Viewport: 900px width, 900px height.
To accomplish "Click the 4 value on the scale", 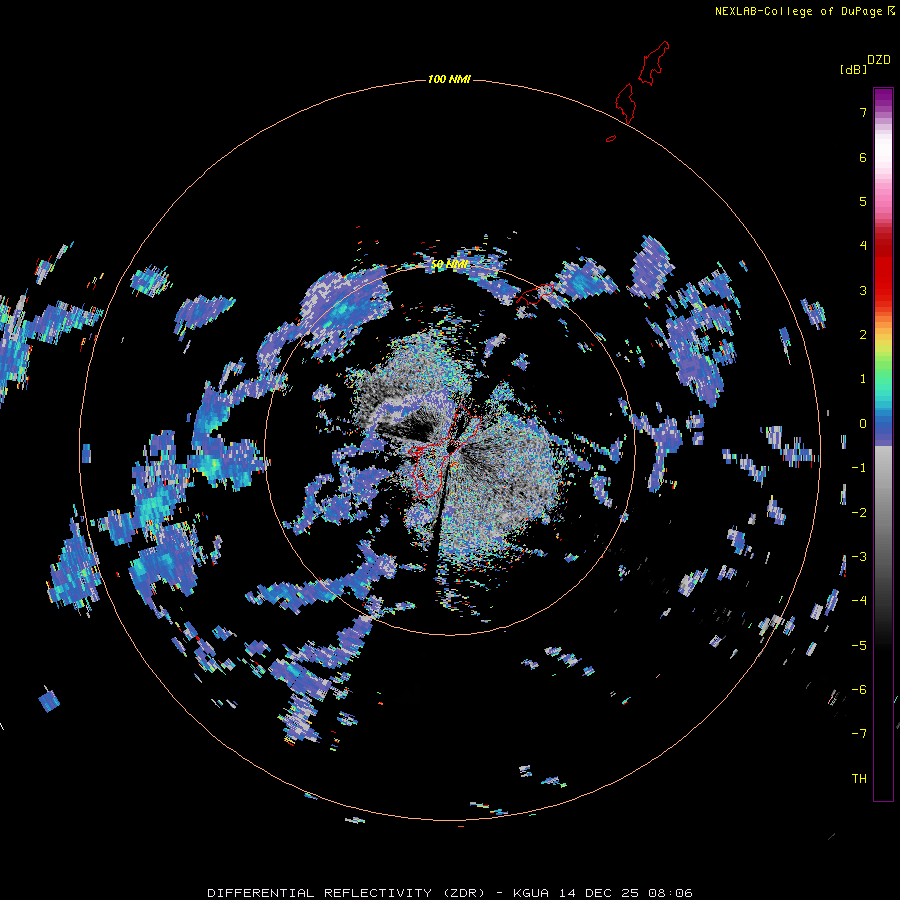I will tap(863, 246).
